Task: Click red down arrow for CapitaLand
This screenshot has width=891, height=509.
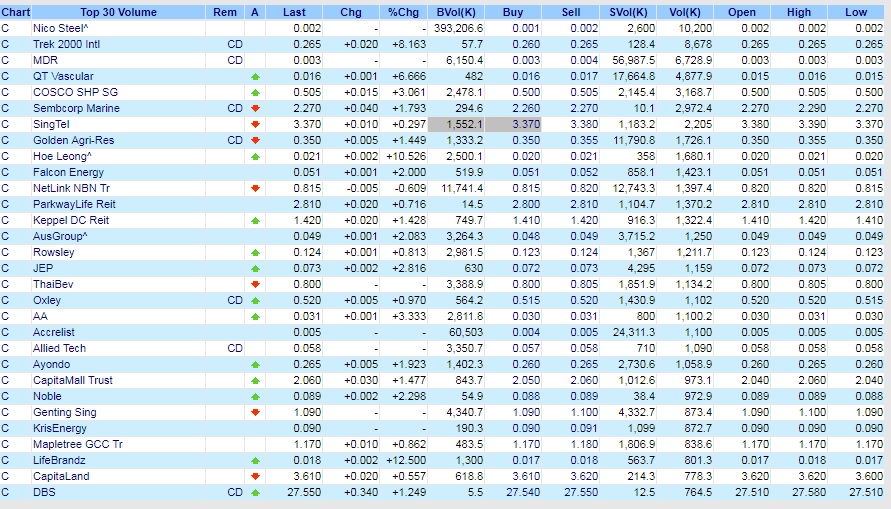Action: click(255, 477)
